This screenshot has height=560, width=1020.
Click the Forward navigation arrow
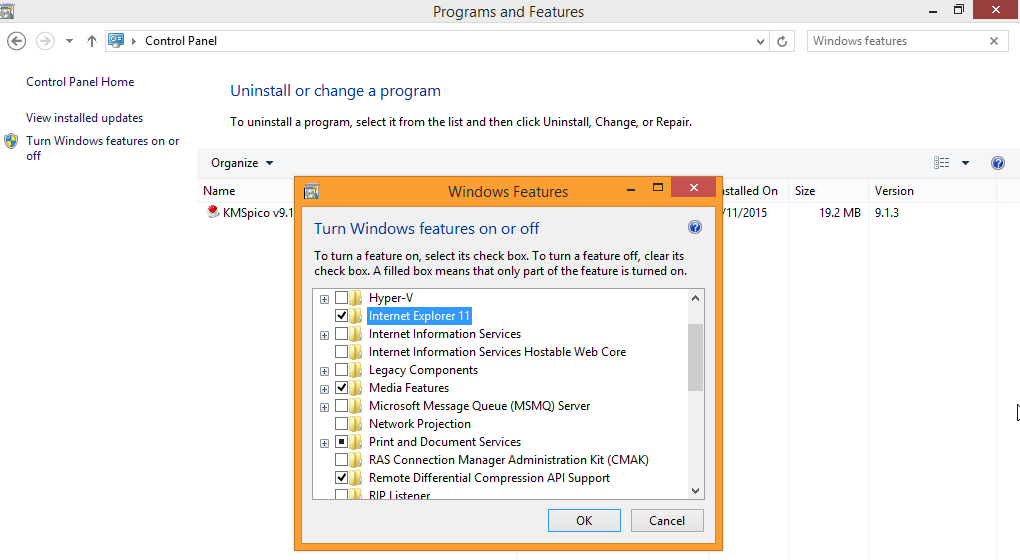(45, 41)
